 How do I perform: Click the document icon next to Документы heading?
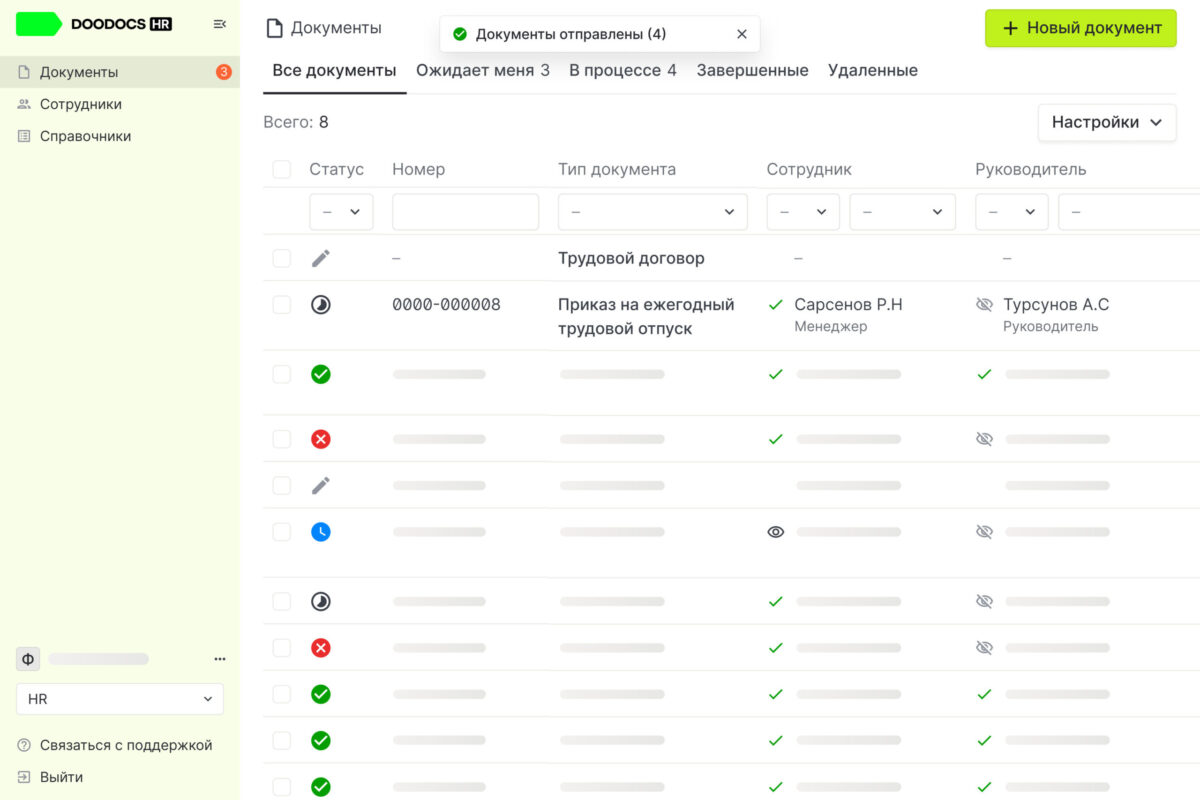coord(274,28)
